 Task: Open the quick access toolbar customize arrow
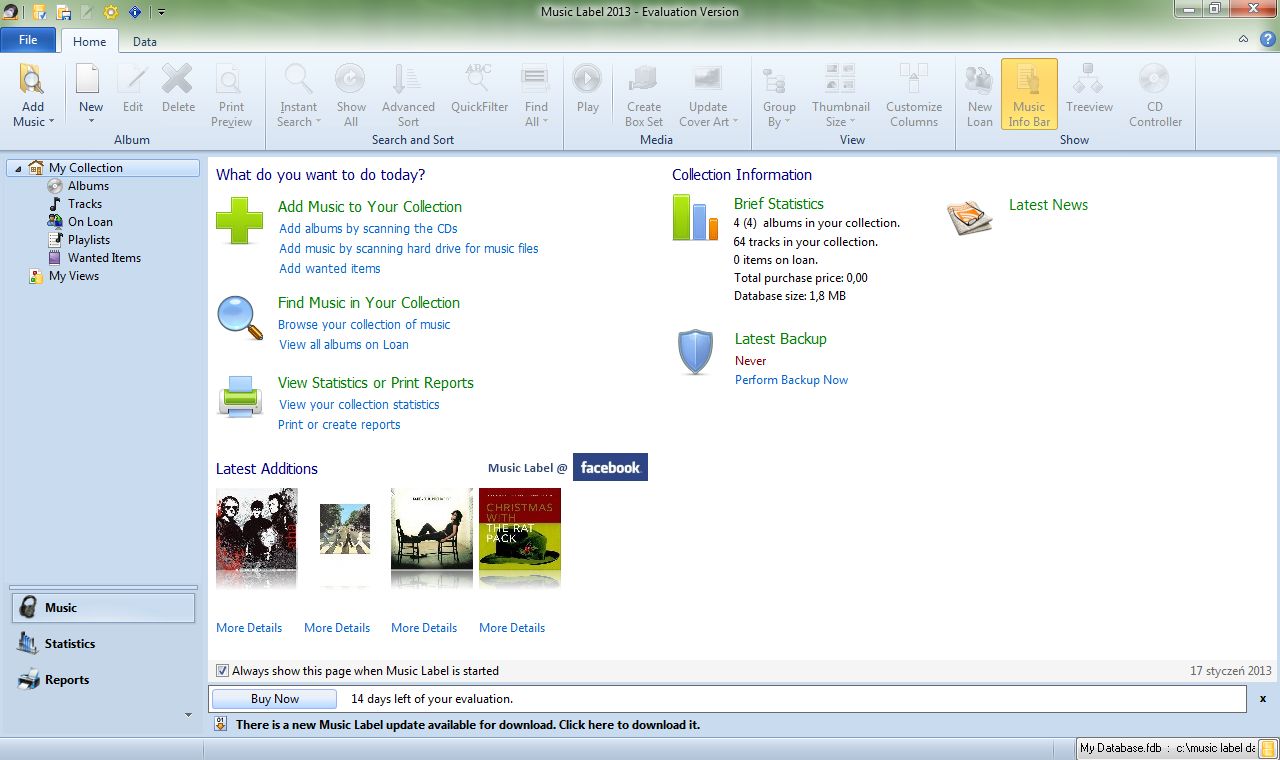point(161,12)
